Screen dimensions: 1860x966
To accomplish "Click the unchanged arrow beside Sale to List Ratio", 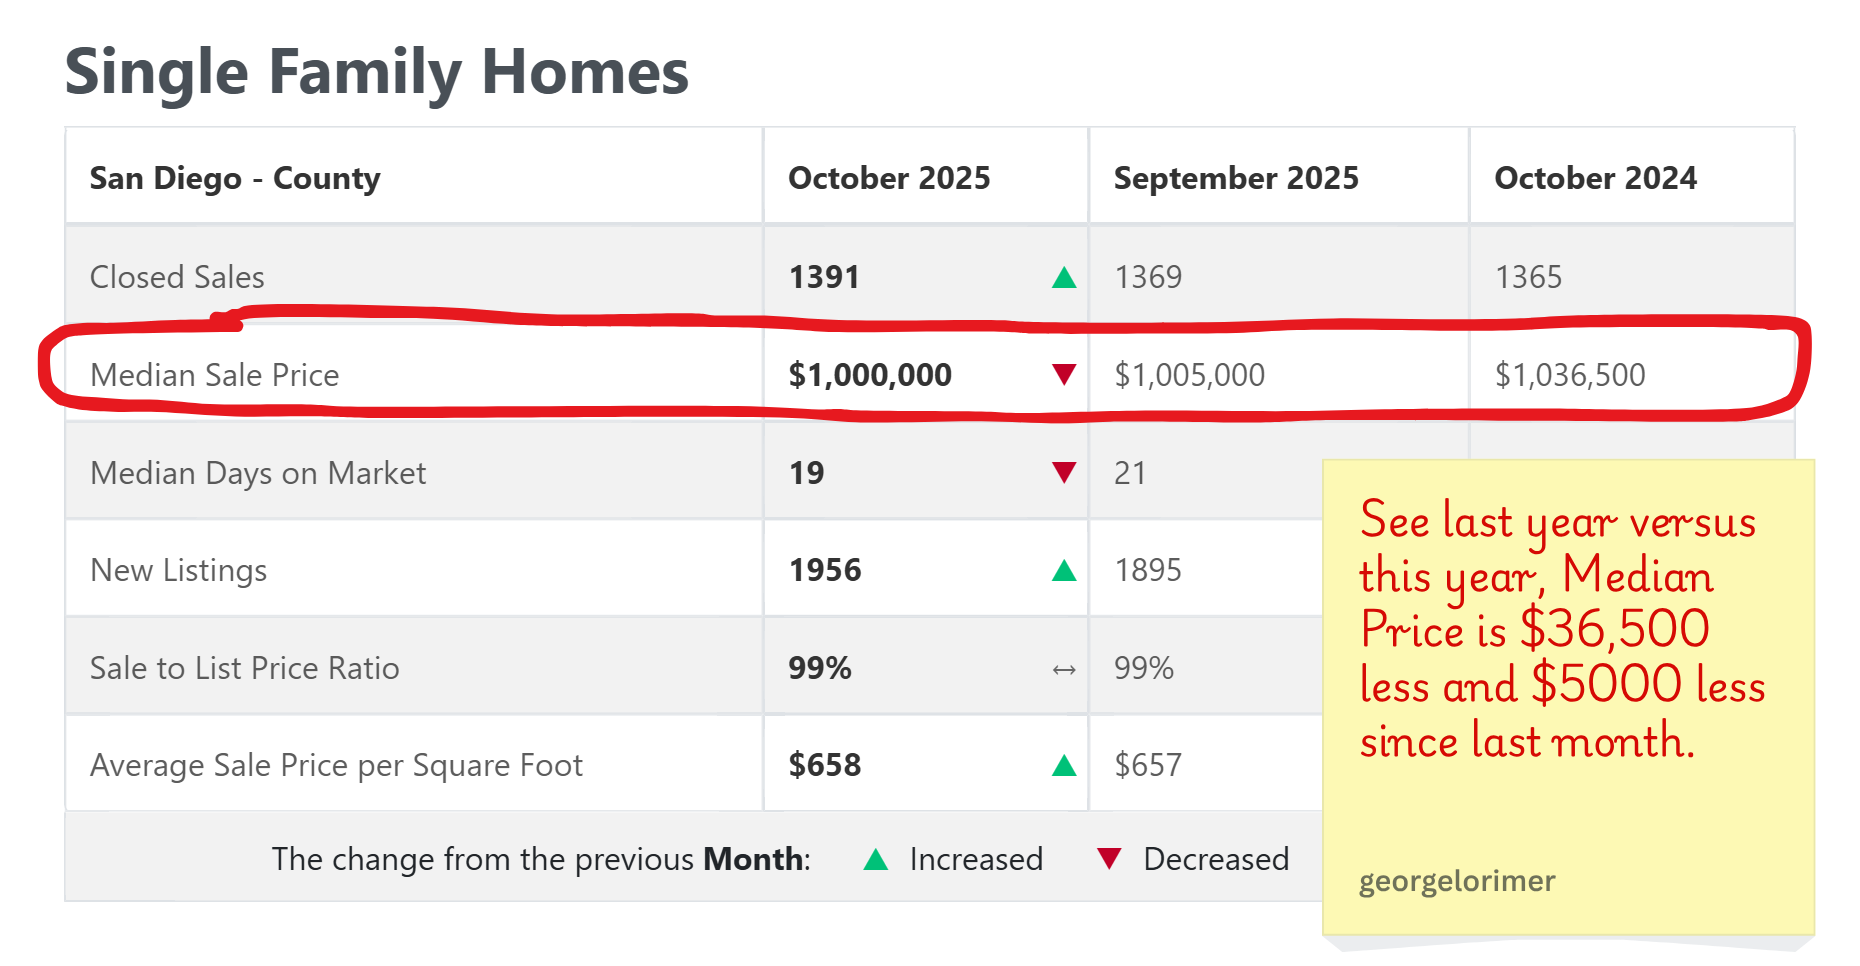I will coord(1064,669).
